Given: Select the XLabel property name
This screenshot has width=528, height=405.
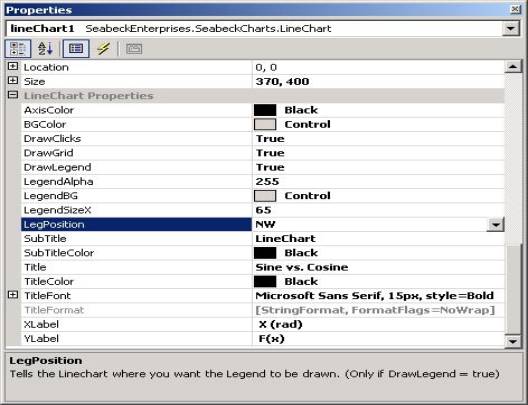Looking at the screenshot, I should pos(41,325).
